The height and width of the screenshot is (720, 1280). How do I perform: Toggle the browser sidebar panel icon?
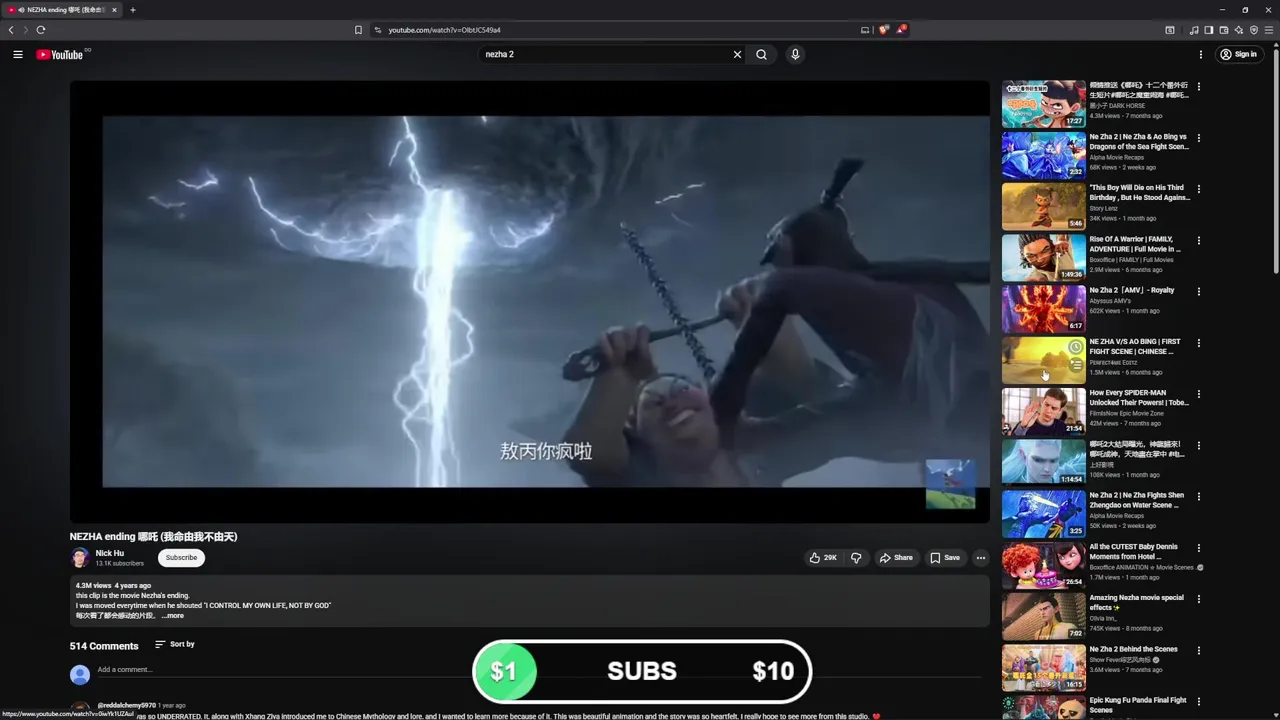(x=1209, y=30)
